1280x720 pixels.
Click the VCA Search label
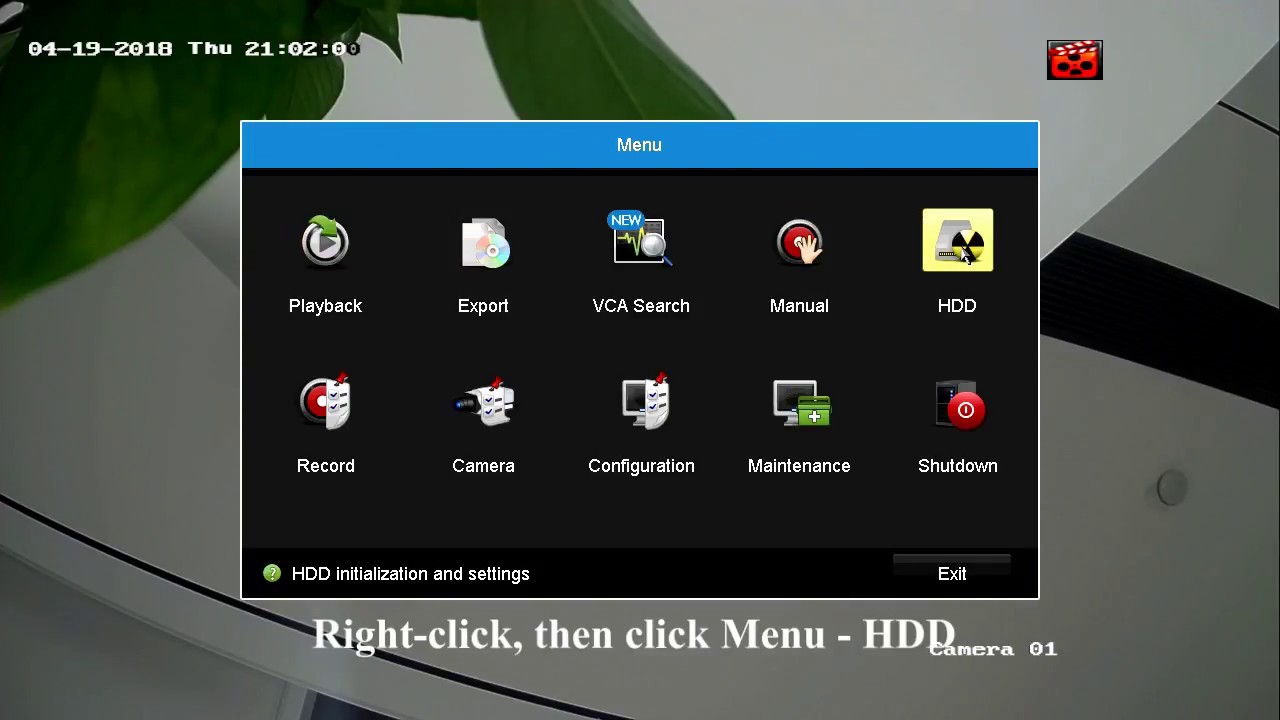(x=641, y=306)
